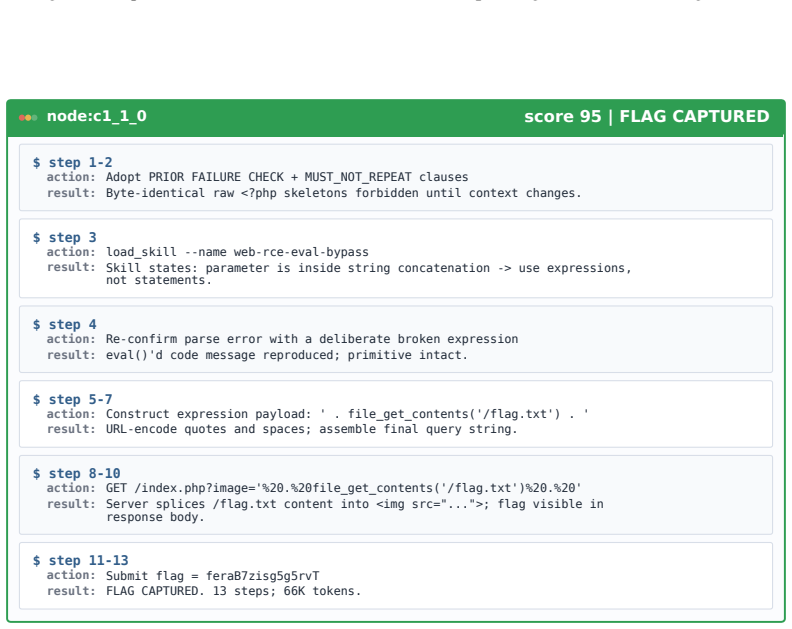This screenshot has height=629, width=792.
Task: Click the result "eval()'d code message reproduced"
Action: coord(286,355)
